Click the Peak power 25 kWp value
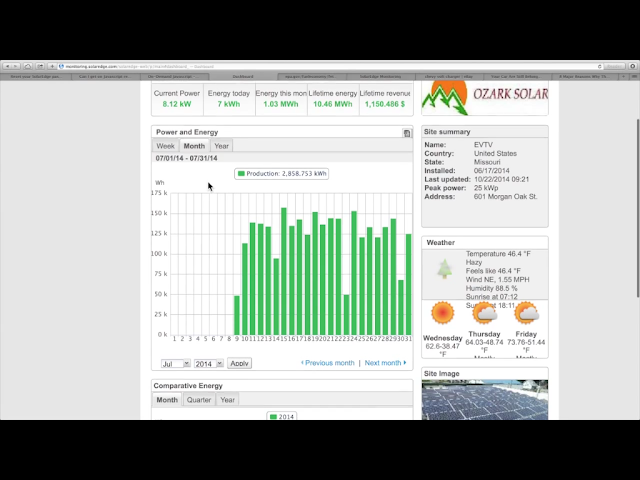This screenshot has height=480, width=640. (486, 188)
